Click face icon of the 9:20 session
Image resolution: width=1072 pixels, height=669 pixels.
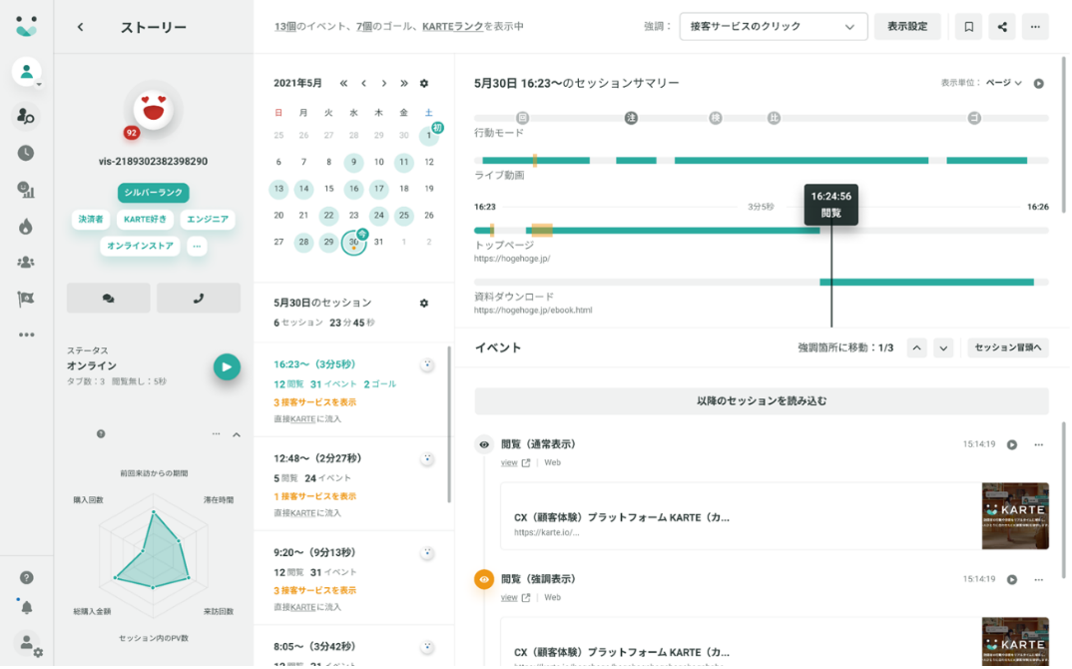click(x=427, y=553)
